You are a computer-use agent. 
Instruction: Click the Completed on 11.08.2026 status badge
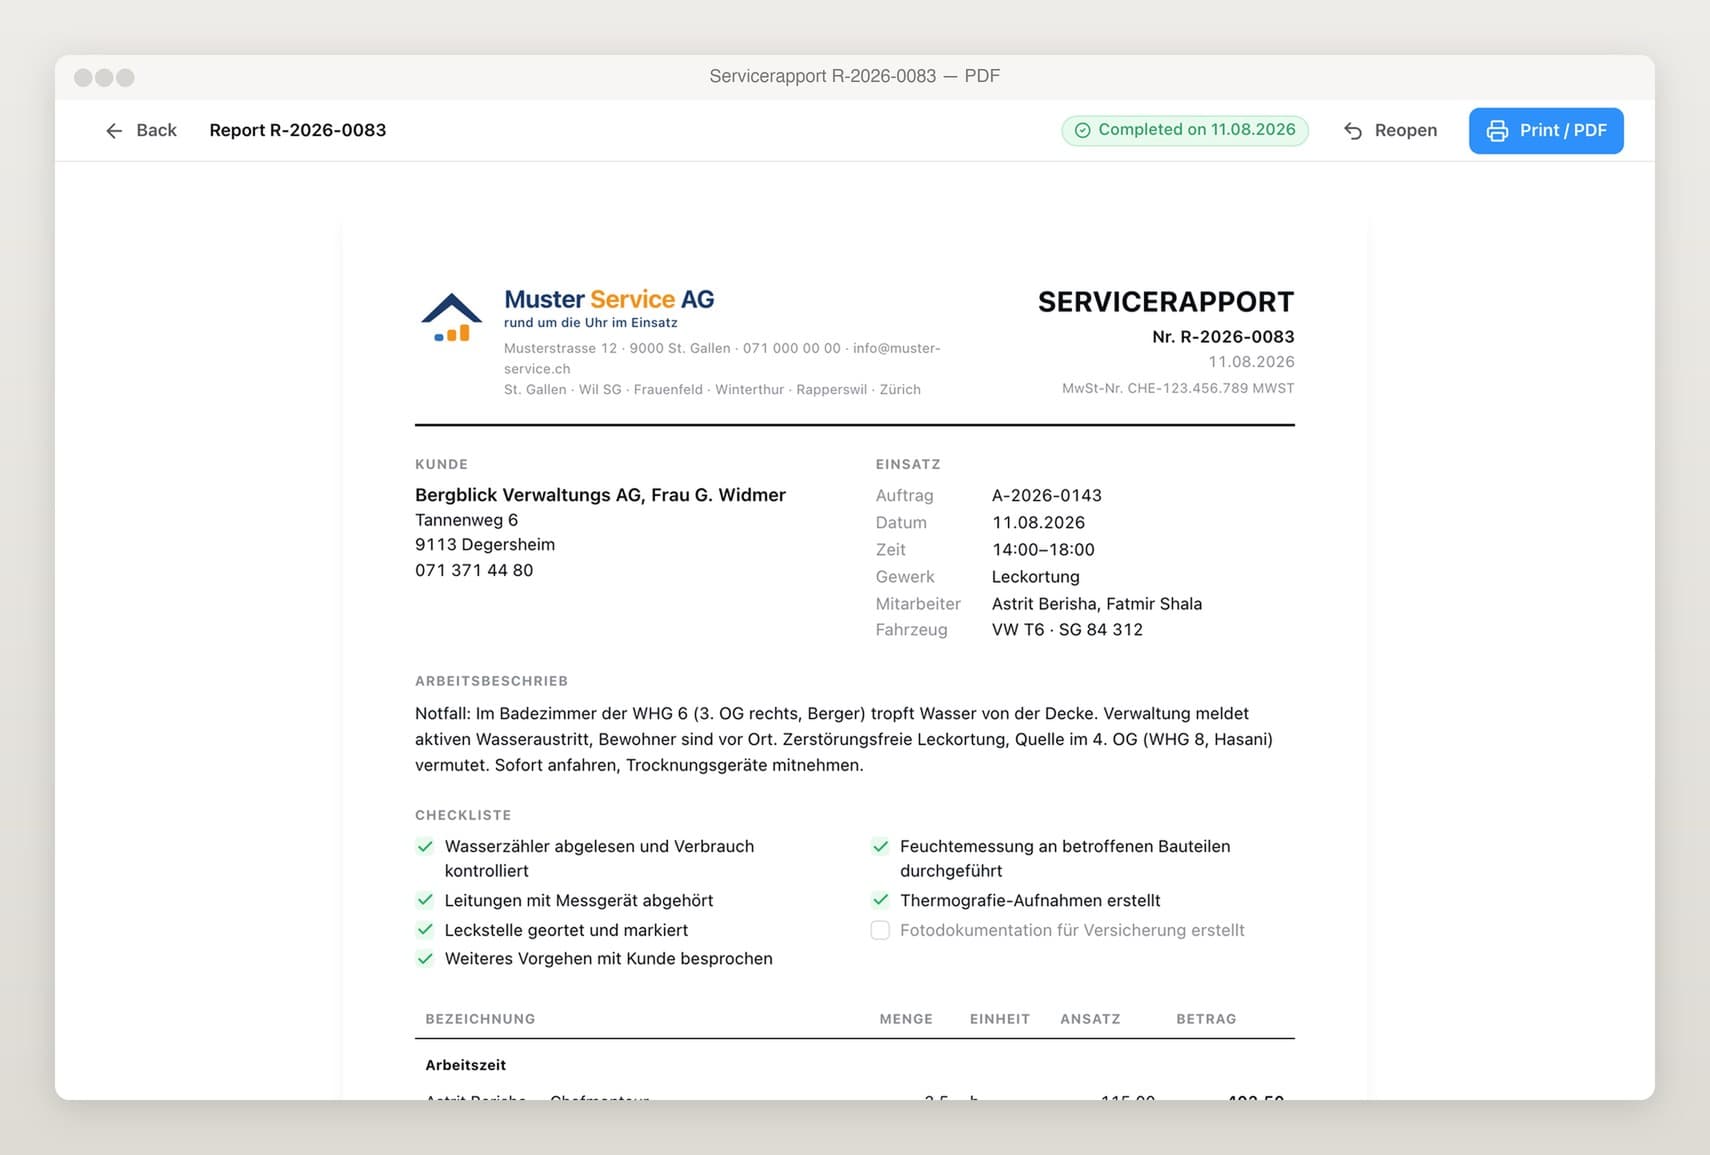[x=1185, y=130]
